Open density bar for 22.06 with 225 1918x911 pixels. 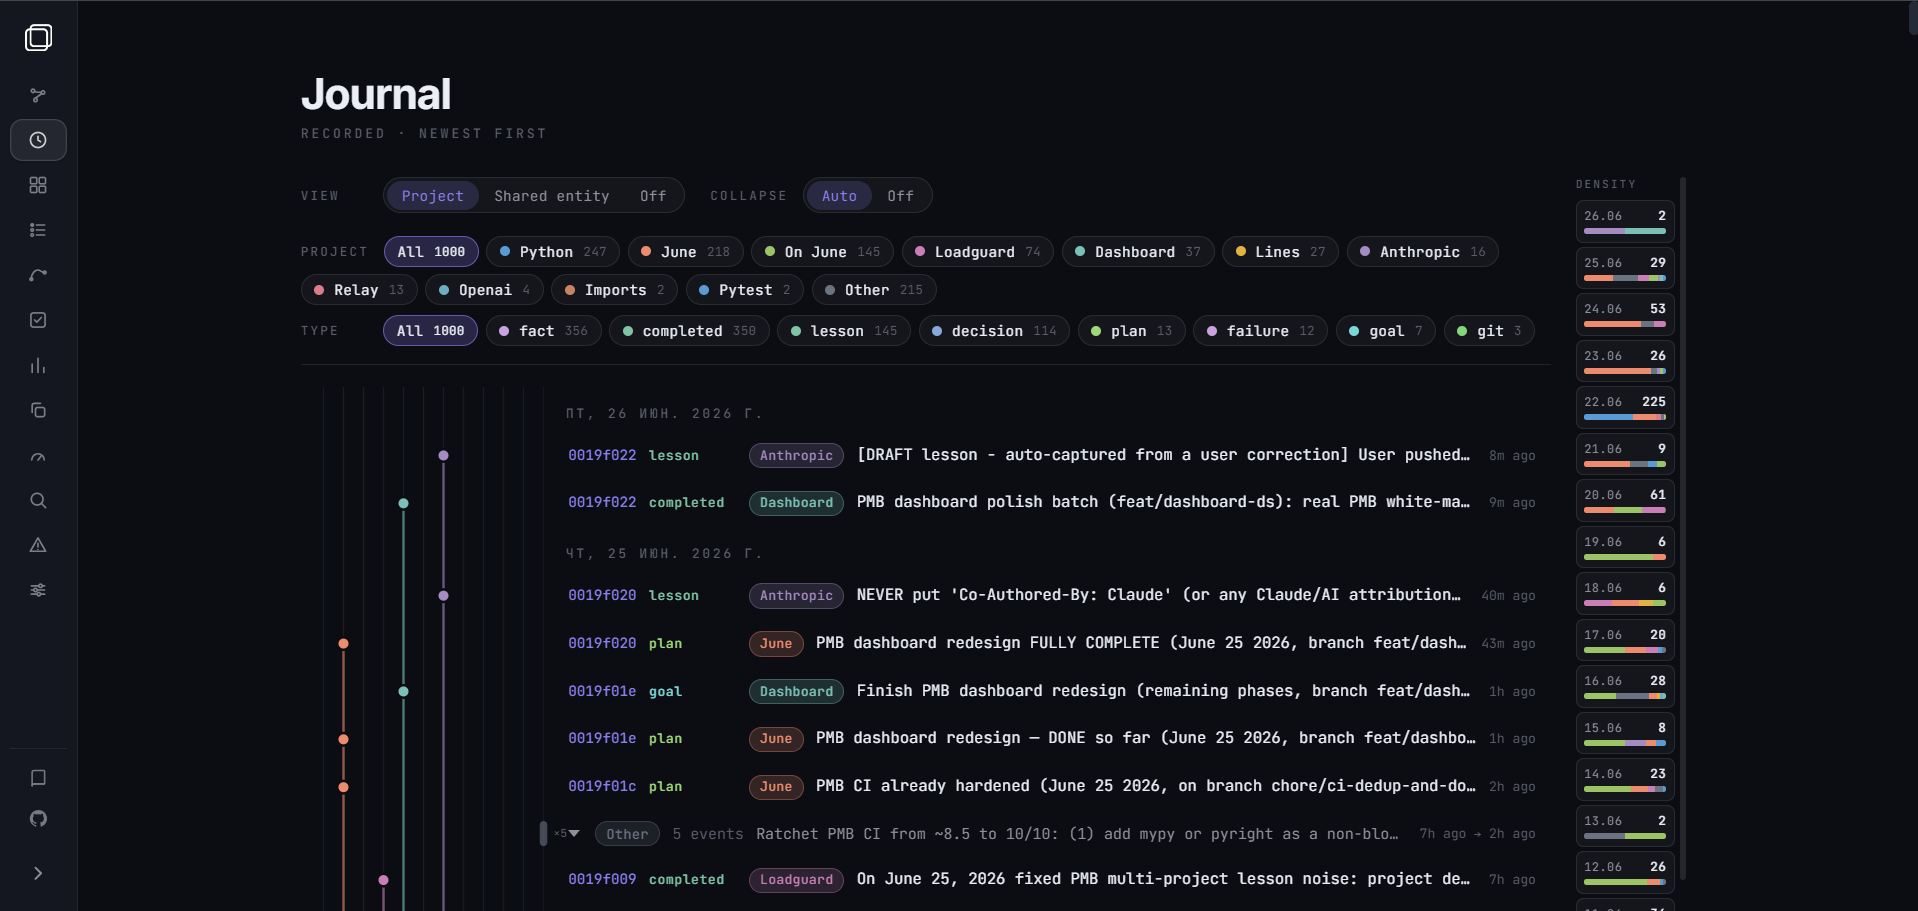point(1625,408)
